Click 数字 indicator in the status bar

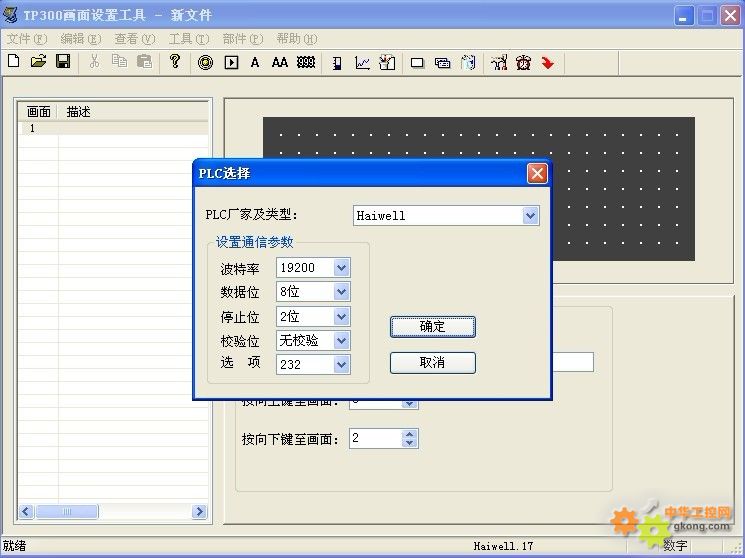click(x=675, y=546)
